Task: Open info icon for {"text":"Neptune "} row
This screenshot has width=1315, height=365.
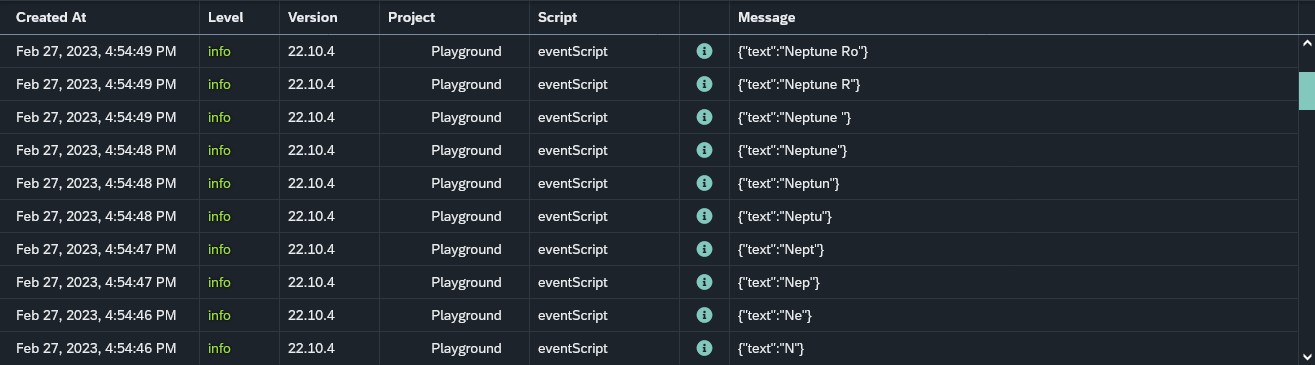Action: (x=704, y=117)
